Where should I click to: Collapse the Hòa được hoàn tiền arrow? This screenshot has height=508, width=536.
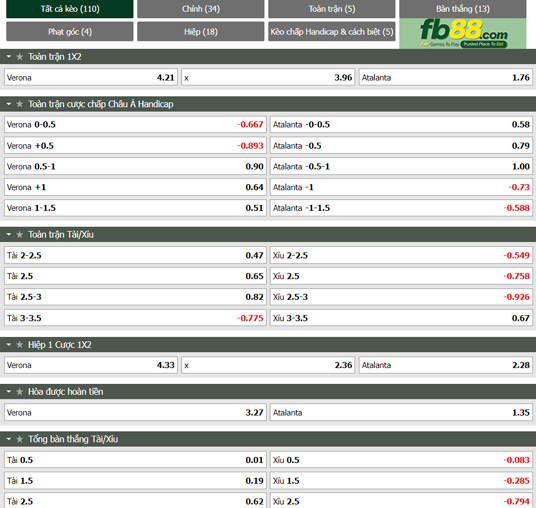[x=9, y=391]
